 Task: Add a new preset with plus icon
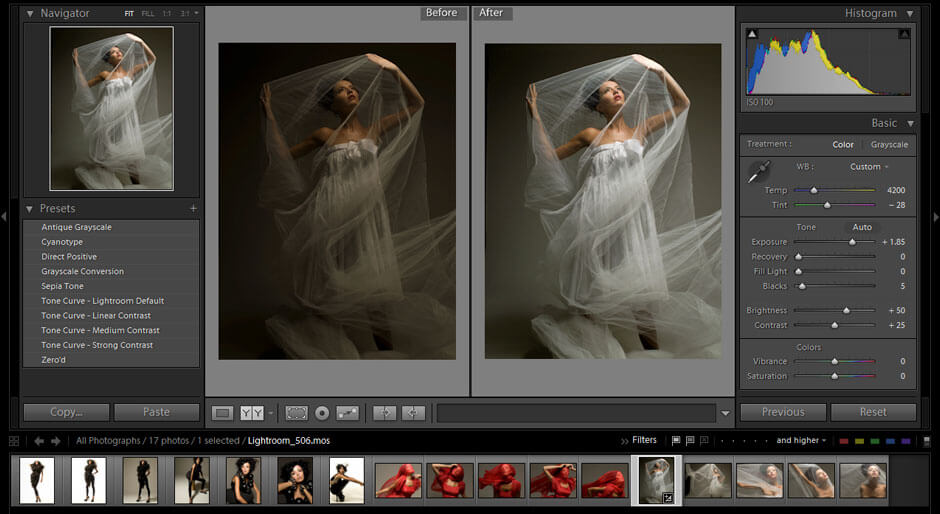[193, 209]
